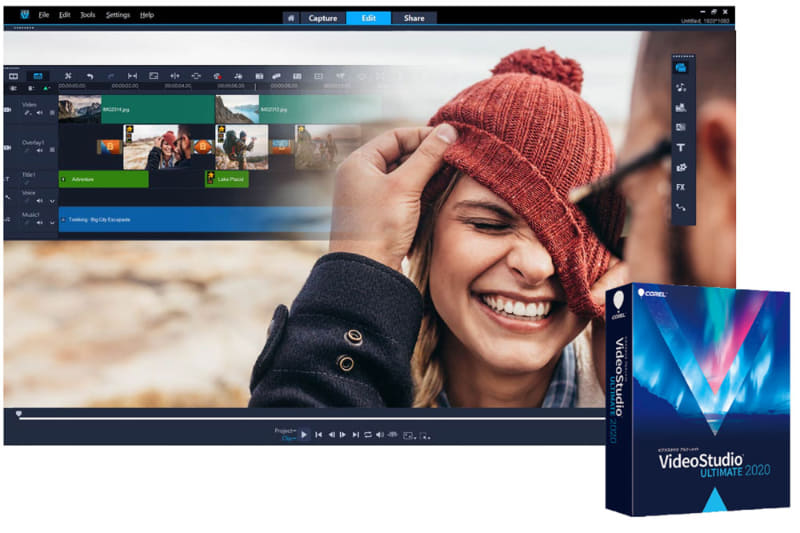The height and width of the screenshot is (533, 800).
Task: Switch to Storyboard view
Action: tap(13, 76)
